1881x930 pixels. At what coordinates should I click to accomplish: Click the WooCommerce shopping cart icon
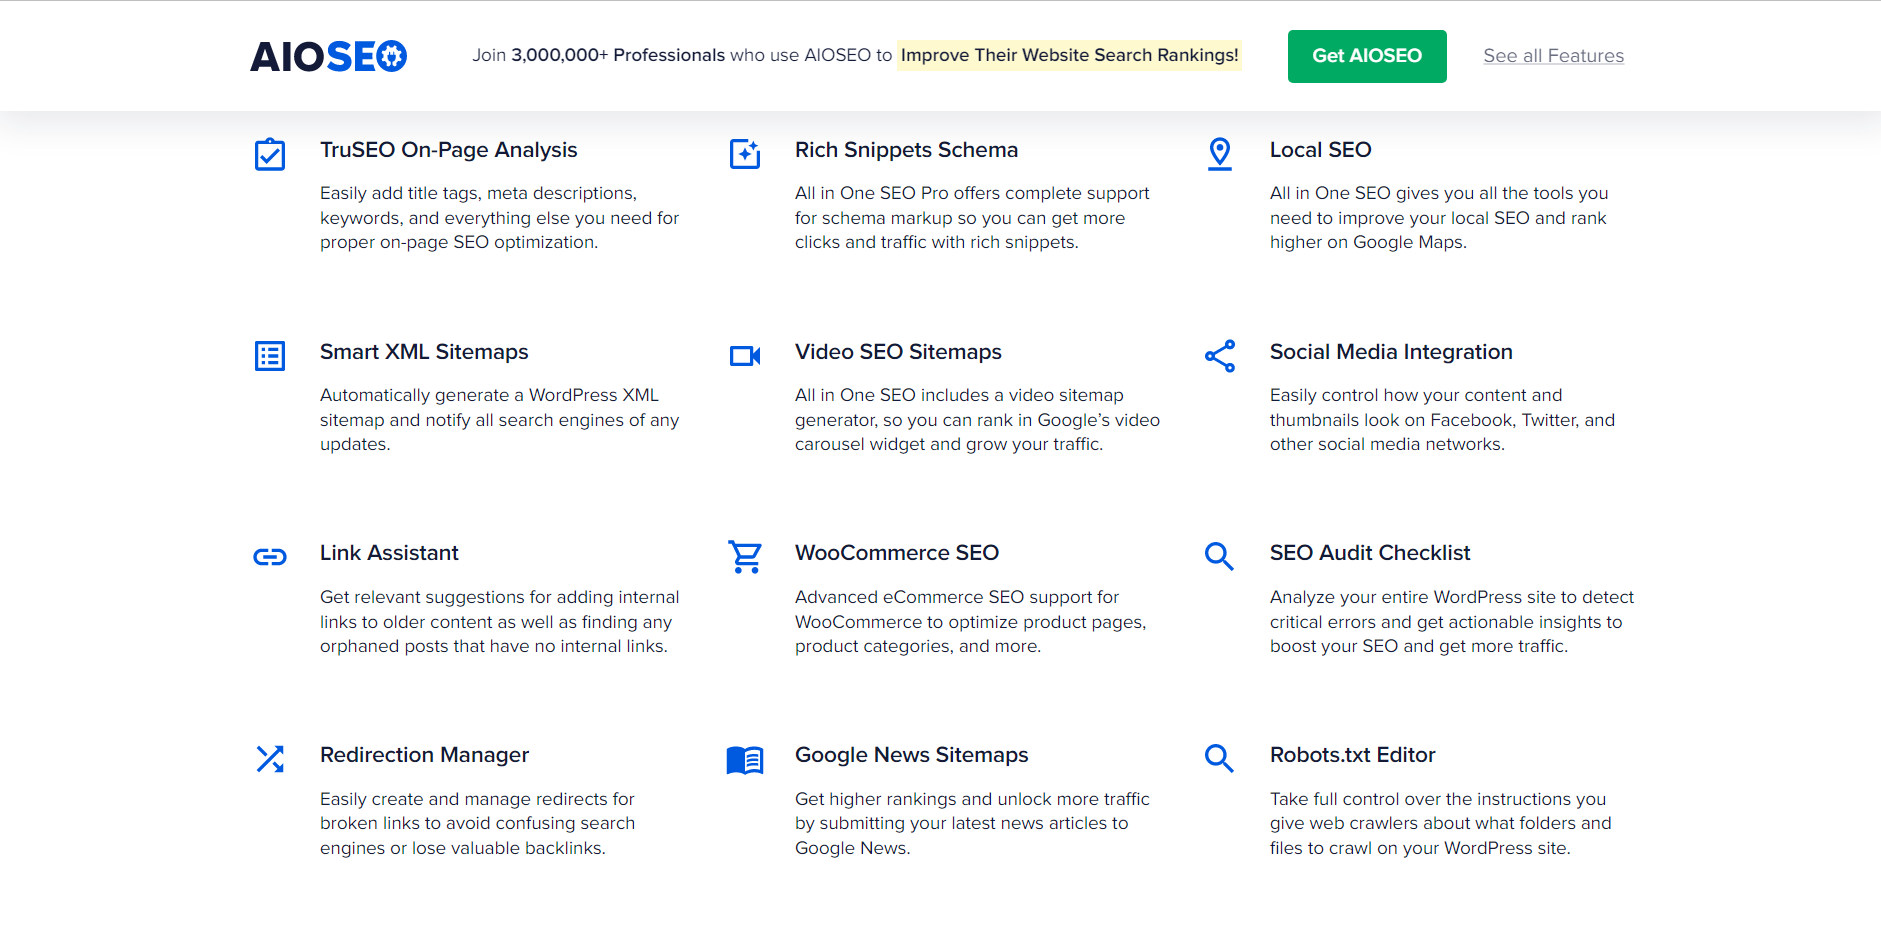tap(745, 557)
